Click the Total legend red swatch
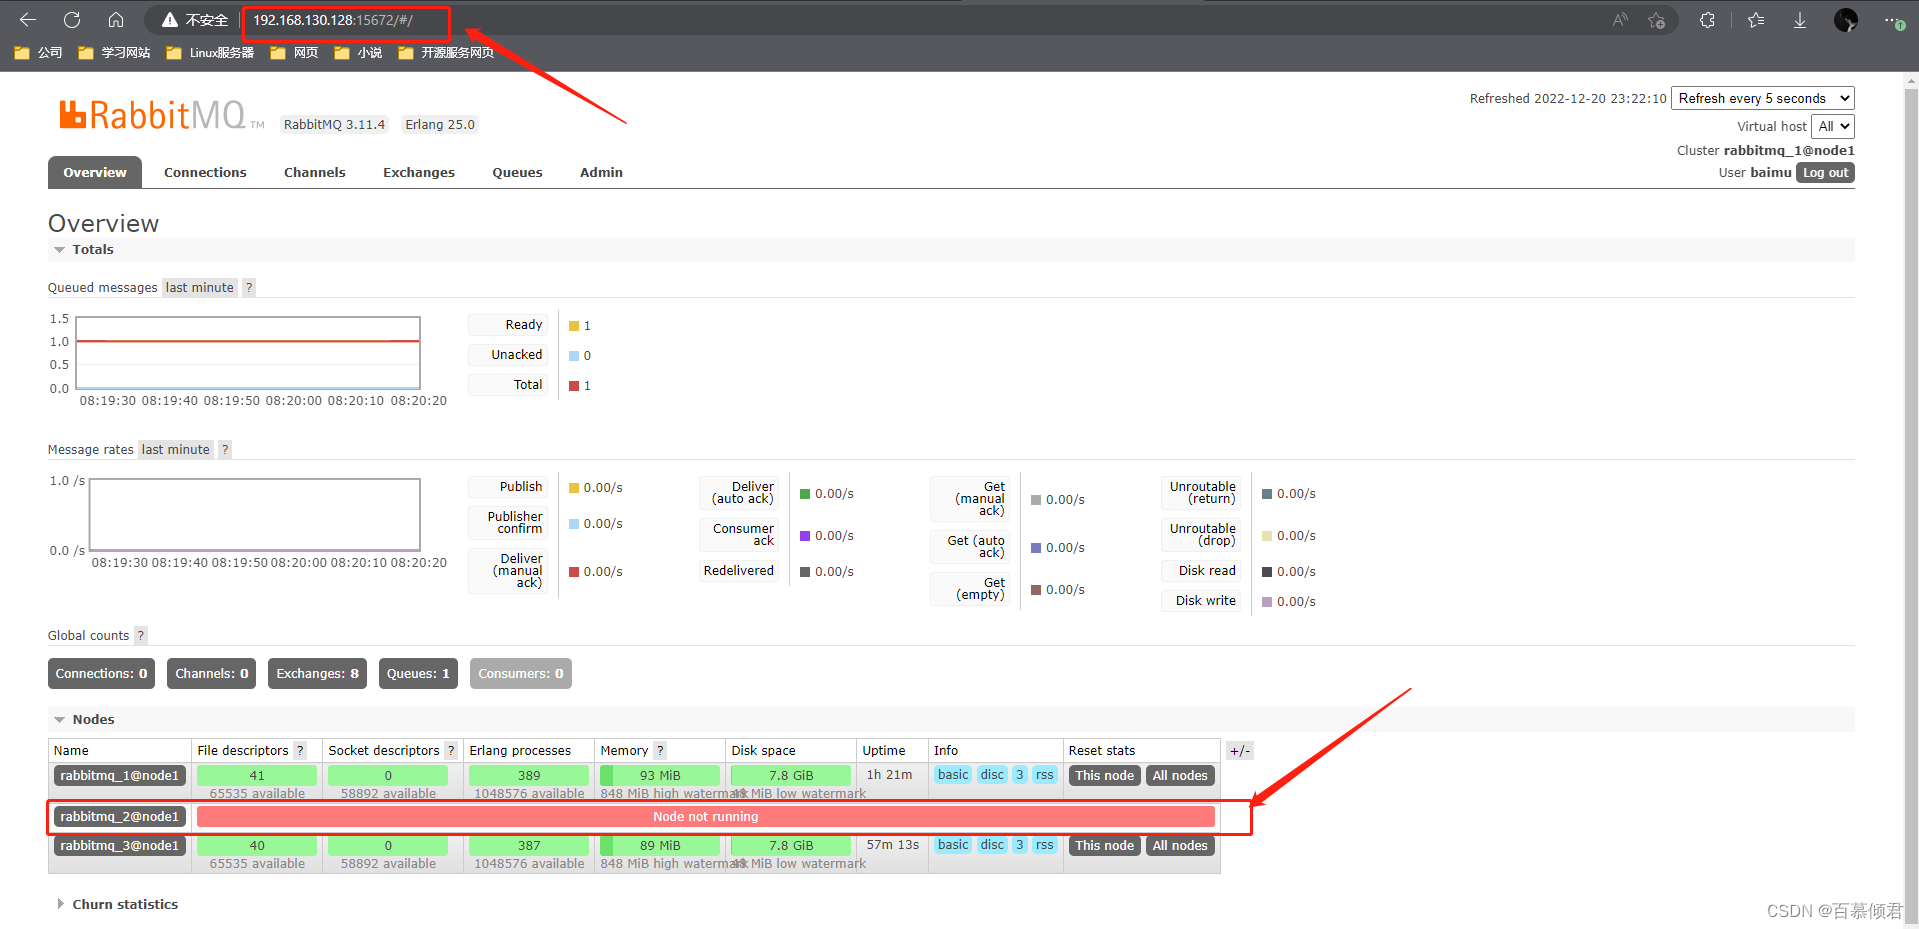 [574, 386]
